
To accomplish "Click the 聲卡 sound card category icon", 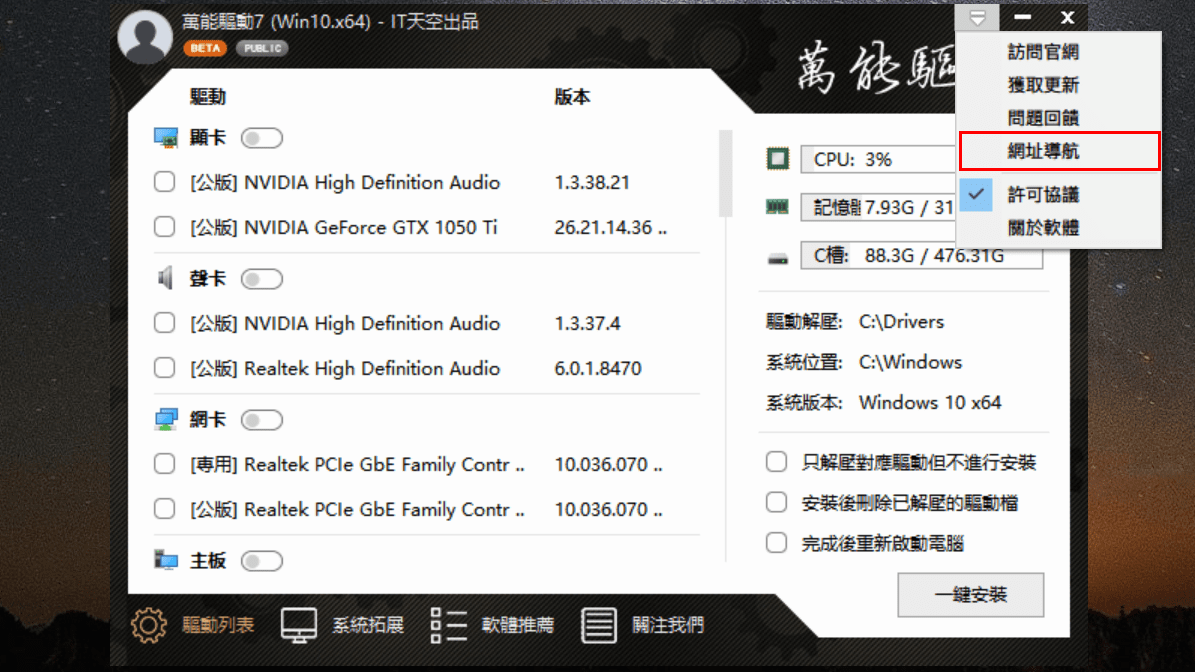I will coord(165,278).
